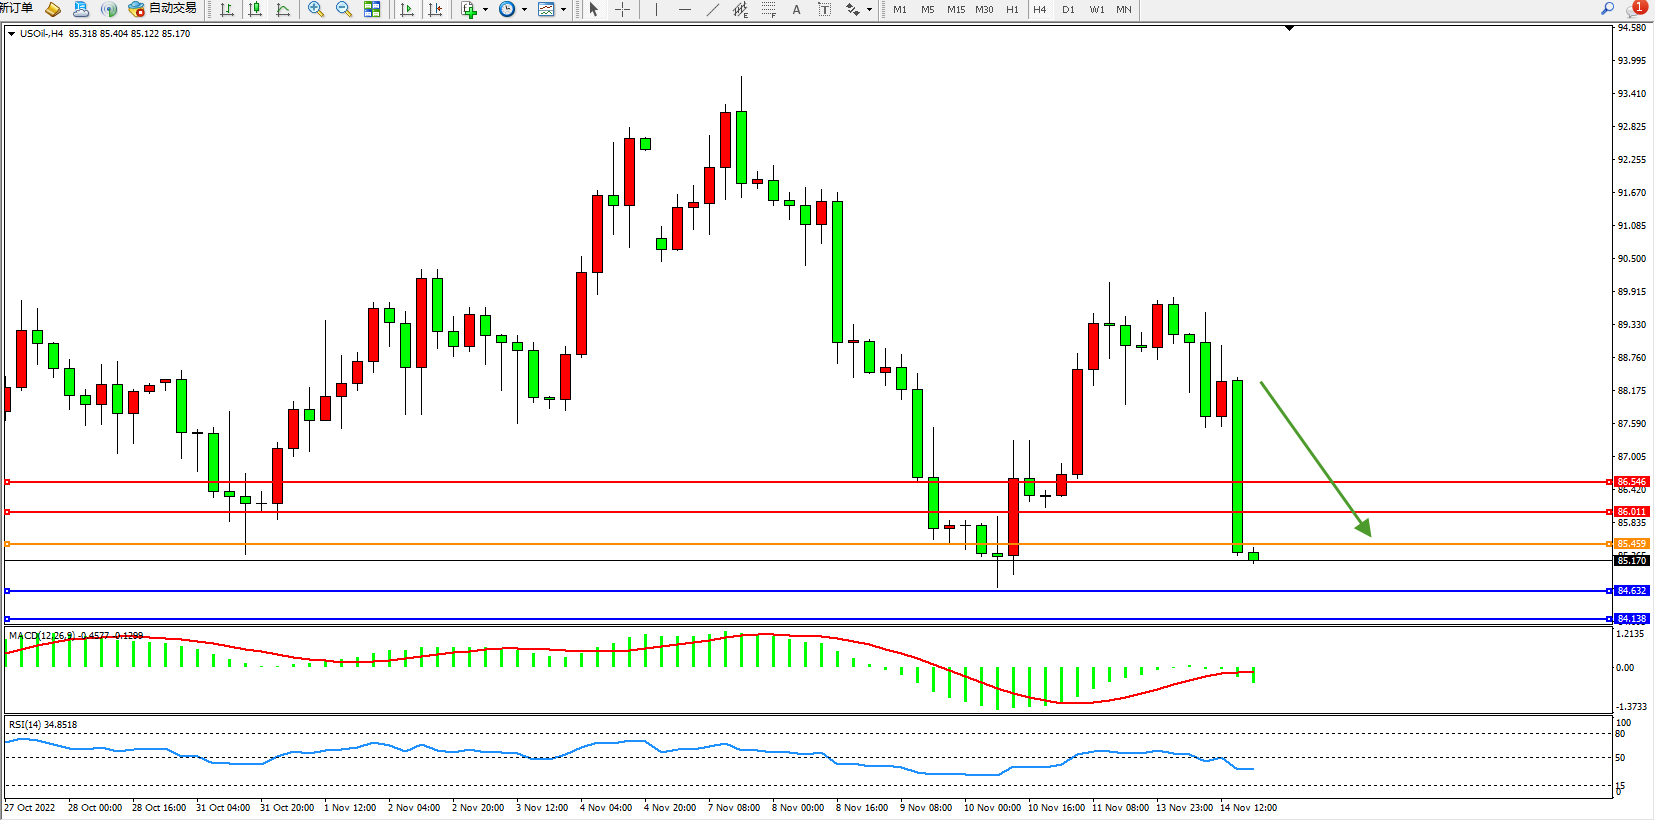Click the chart shift triangle marker

(x=1289, y=28)
